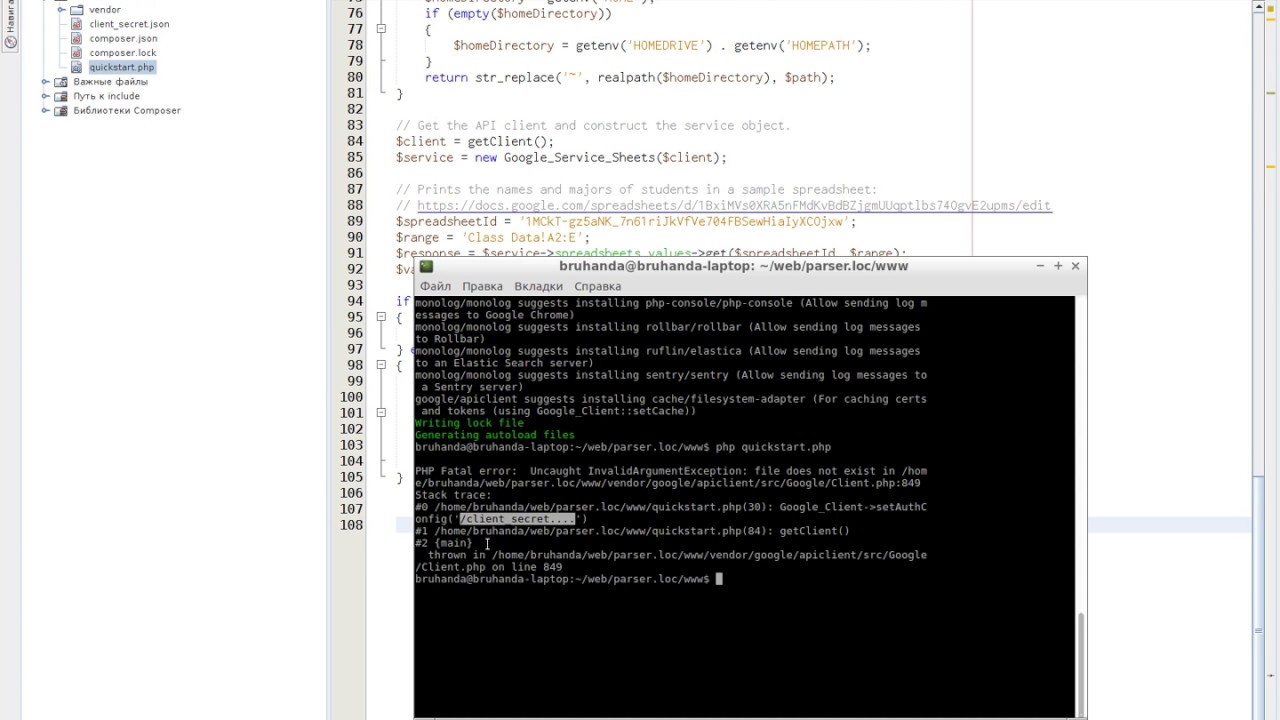This screenshot has width=1280, height=720.
Task: Click the terminal window's app icon
Action: pos(426,267)
